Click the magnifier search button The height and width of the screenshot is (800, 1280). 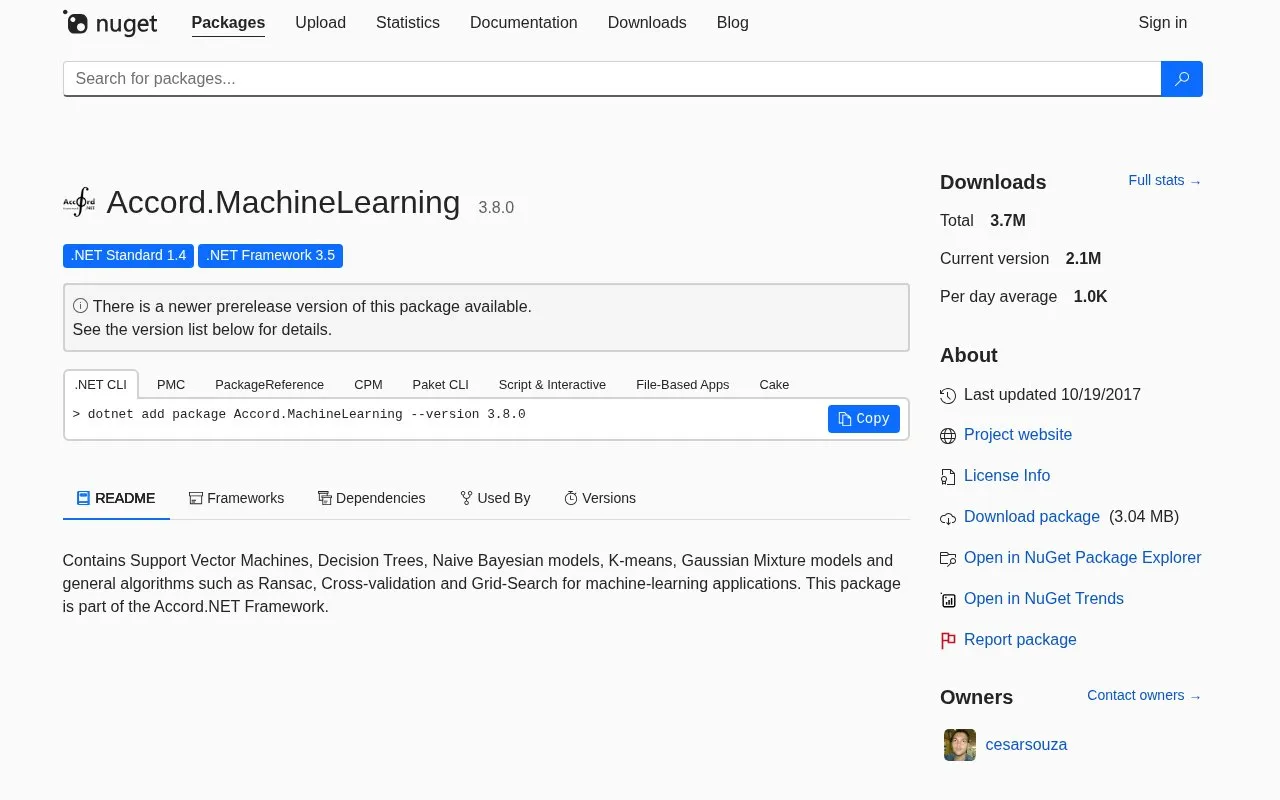[x=1181, y=79]
